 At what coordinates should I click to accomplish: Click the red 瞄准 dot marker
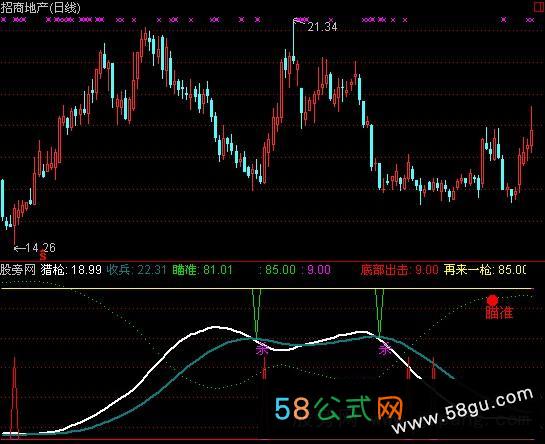(492, 300)
